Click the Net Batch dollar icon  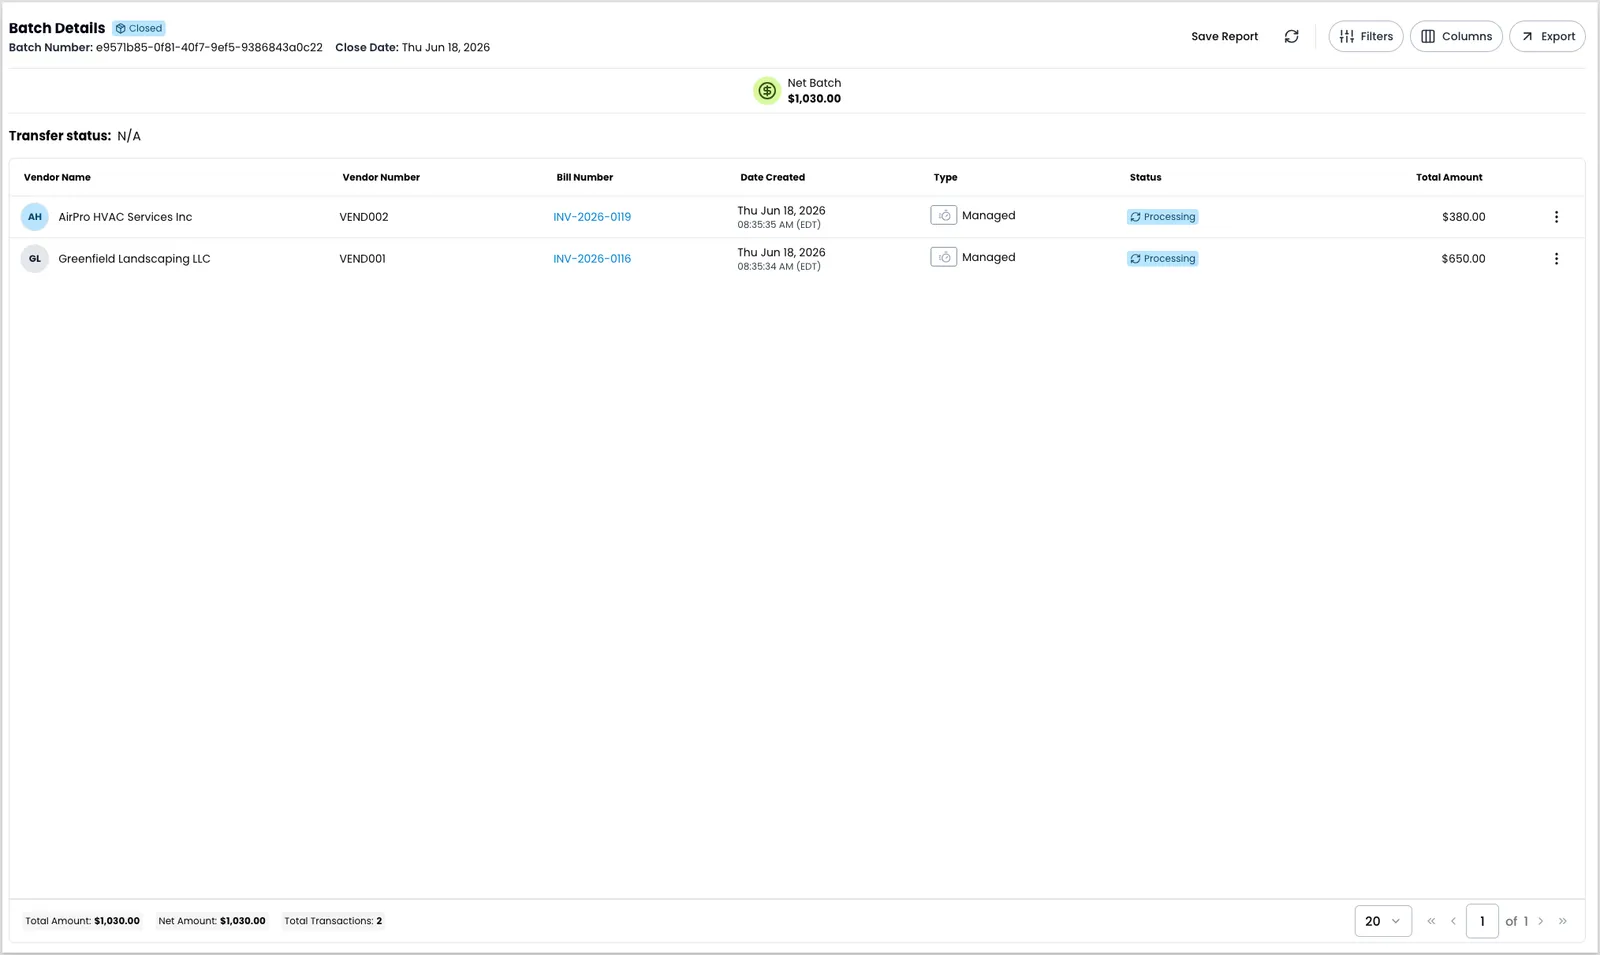767,91
